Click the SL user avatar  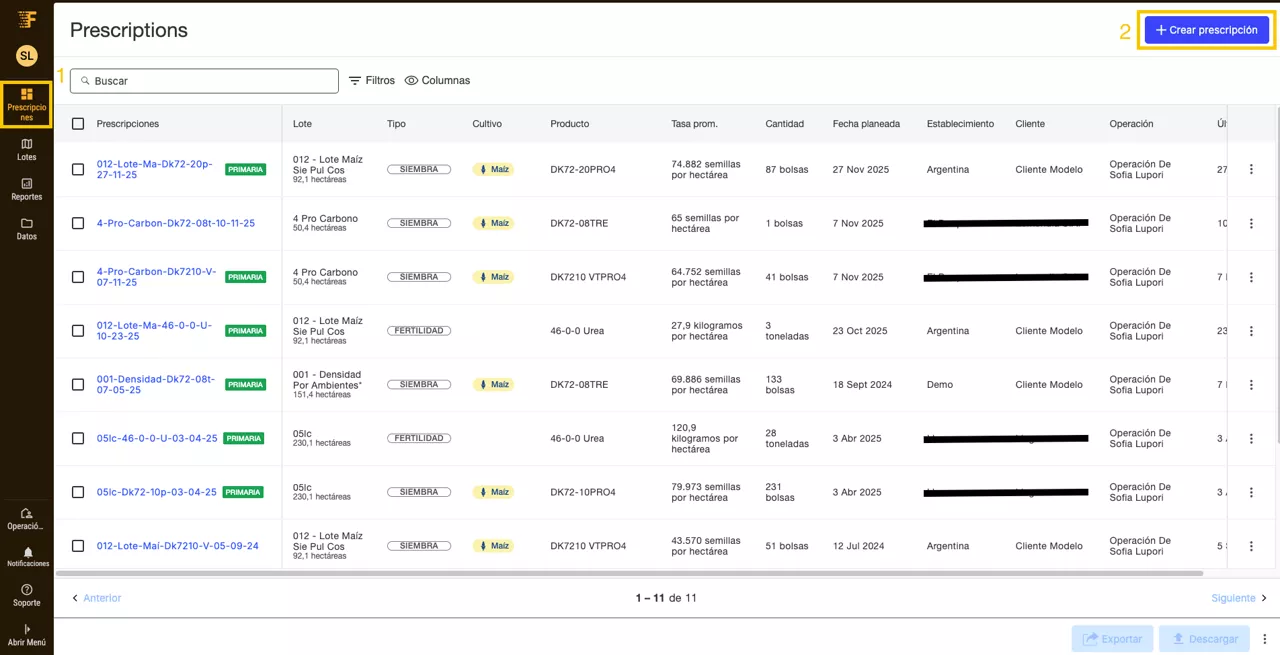click(27, 56)
